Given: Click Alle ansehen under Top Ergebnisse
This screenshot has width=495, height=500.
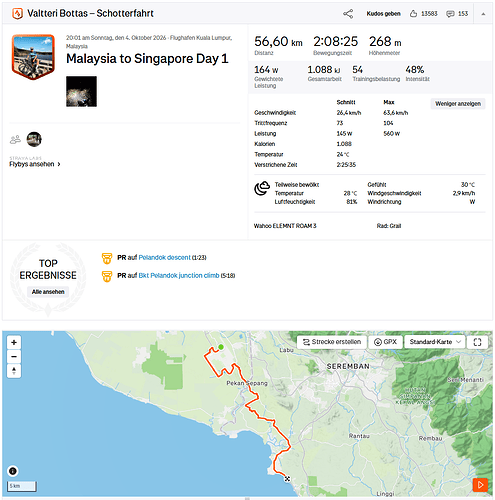Looking at the screenshot, I should click(x=48, y=292).
